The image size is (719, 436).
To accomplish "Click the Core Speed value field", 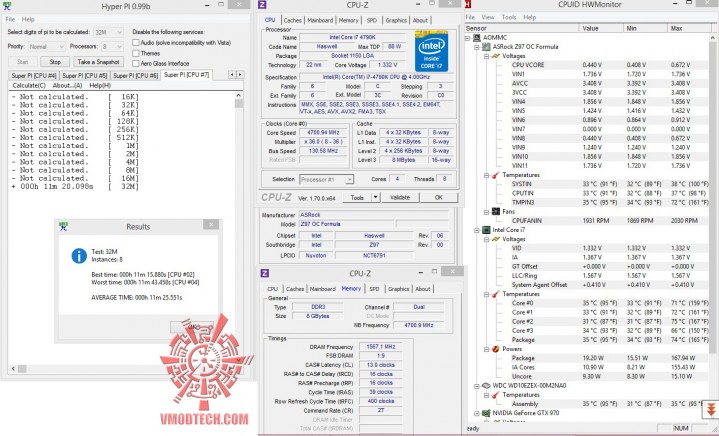I will coord(323,132).
